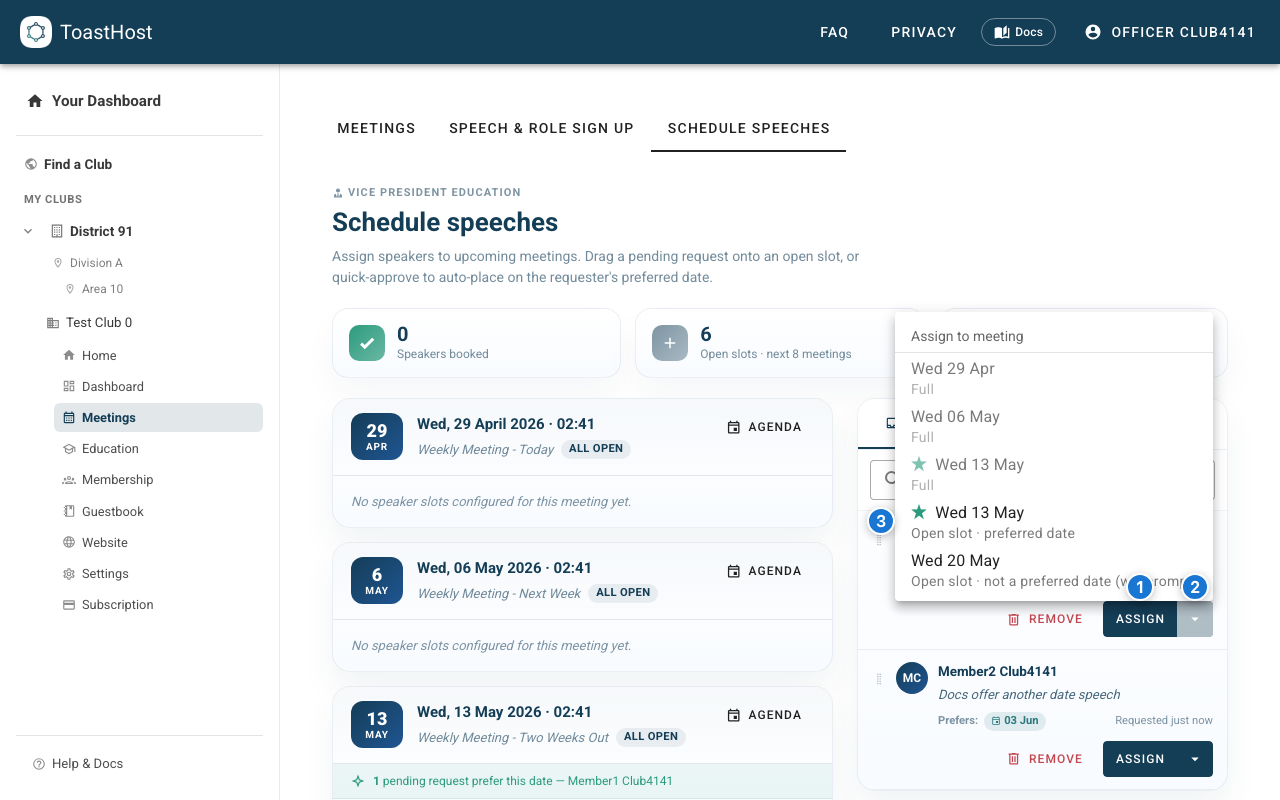Open Help & Docs at sidebar bottom
Viewport: 1280px width, 800px height.
87,764
